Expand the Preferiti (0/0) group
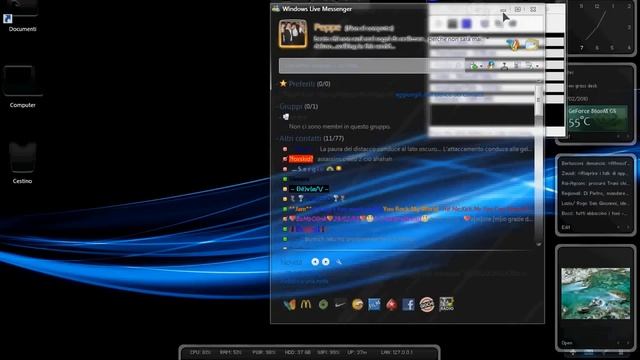Screen dimensions: 640x360 pos(309,84)
